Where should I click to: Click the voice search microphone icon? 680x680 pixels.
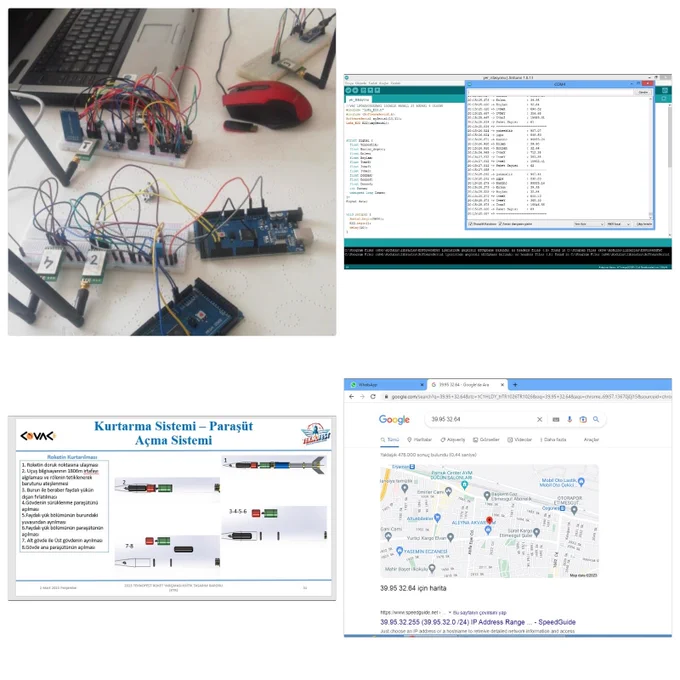click(x=569, y=419)
